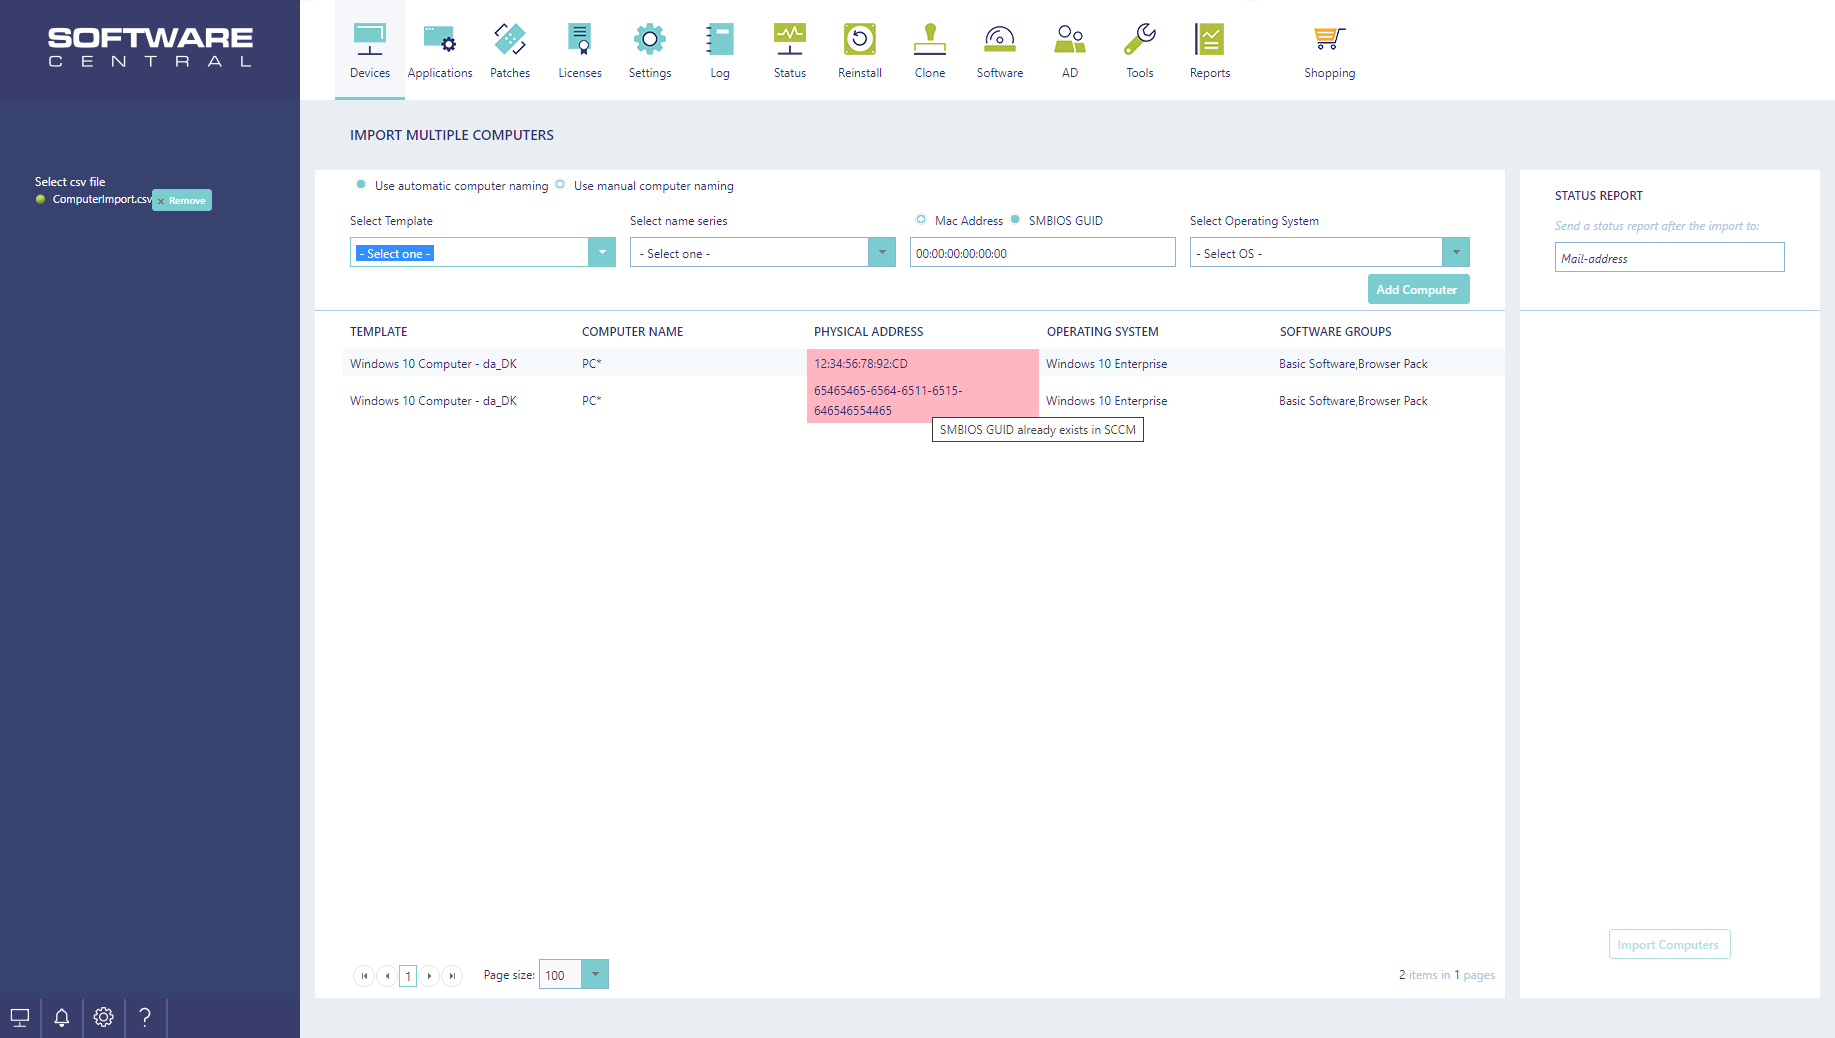The width and height of the screenshot is (1835, 1038).
Task: Open the AD users icon
Action: (x=1069, y=40)
